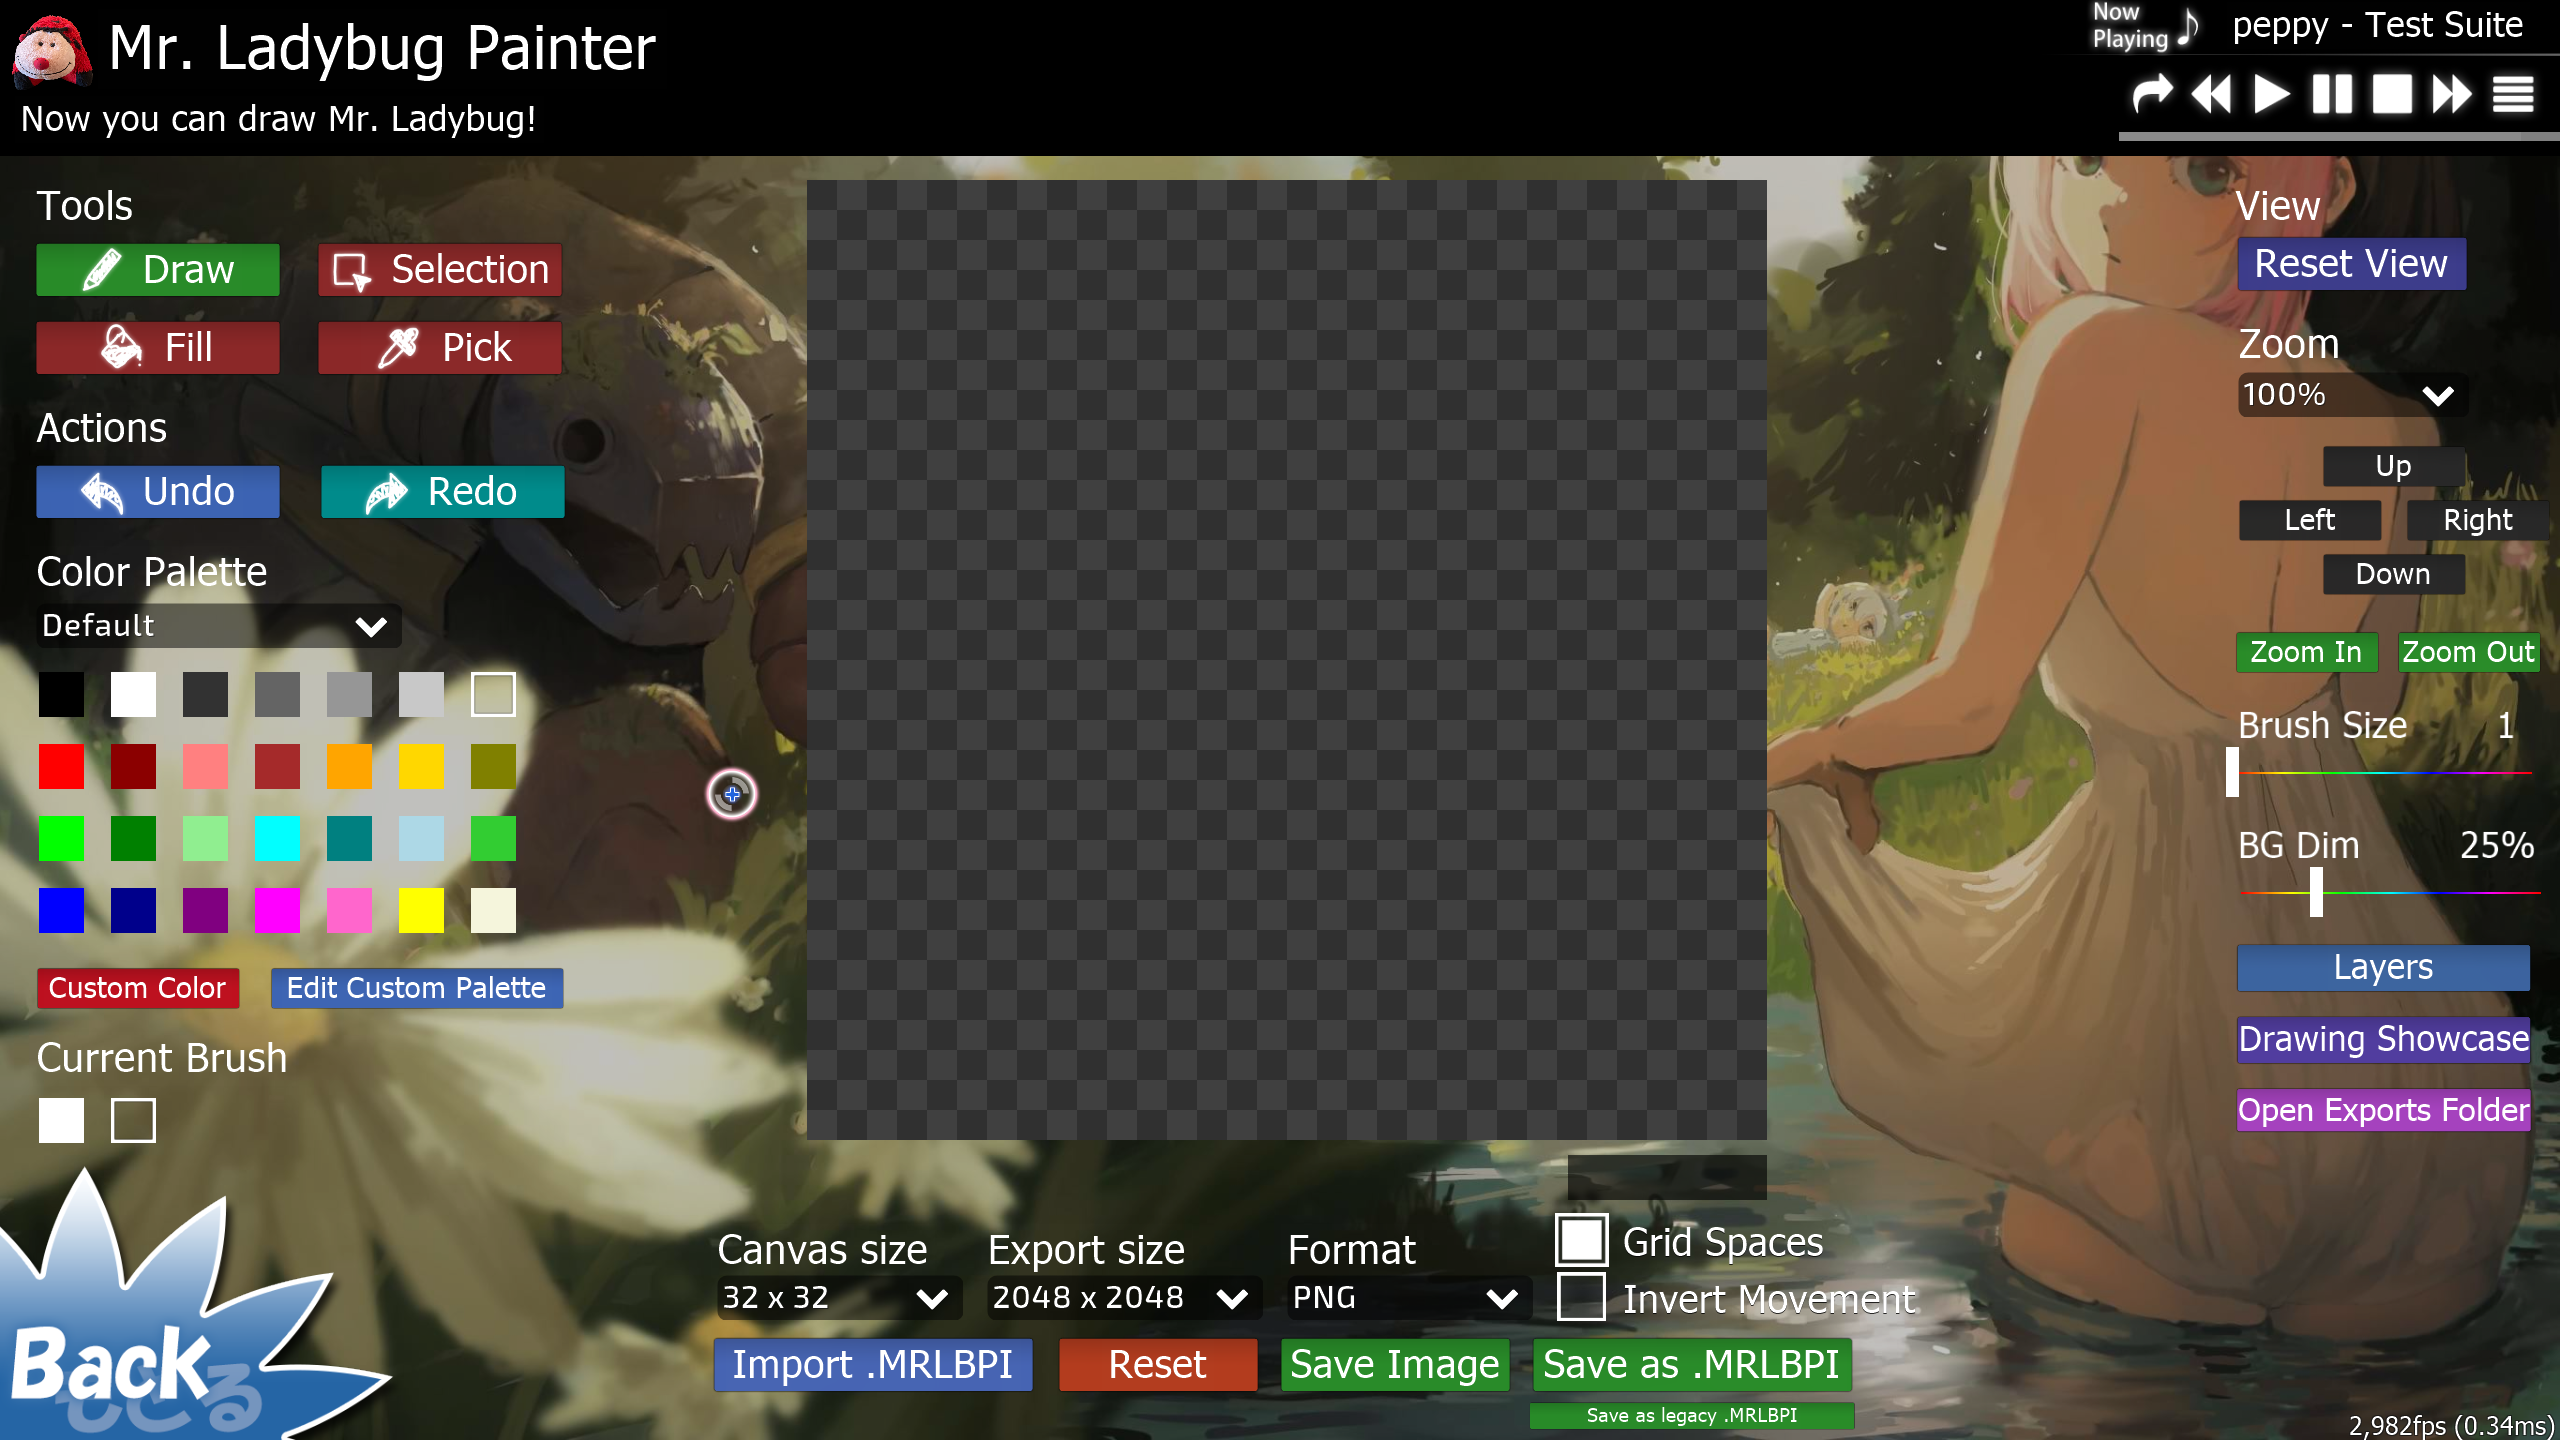Pick the bright yellow swatch in bottom row

click(421, 911)
